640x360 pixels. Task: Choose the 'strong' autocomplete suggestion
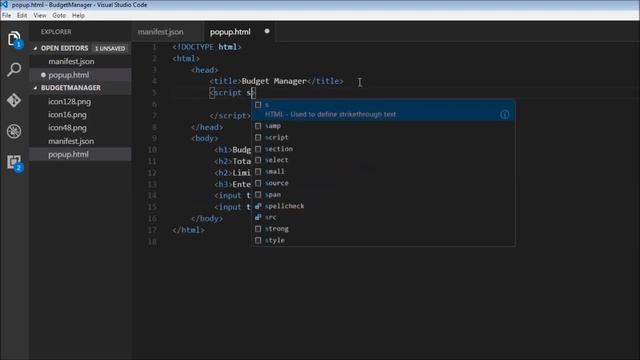click(383, 229)
